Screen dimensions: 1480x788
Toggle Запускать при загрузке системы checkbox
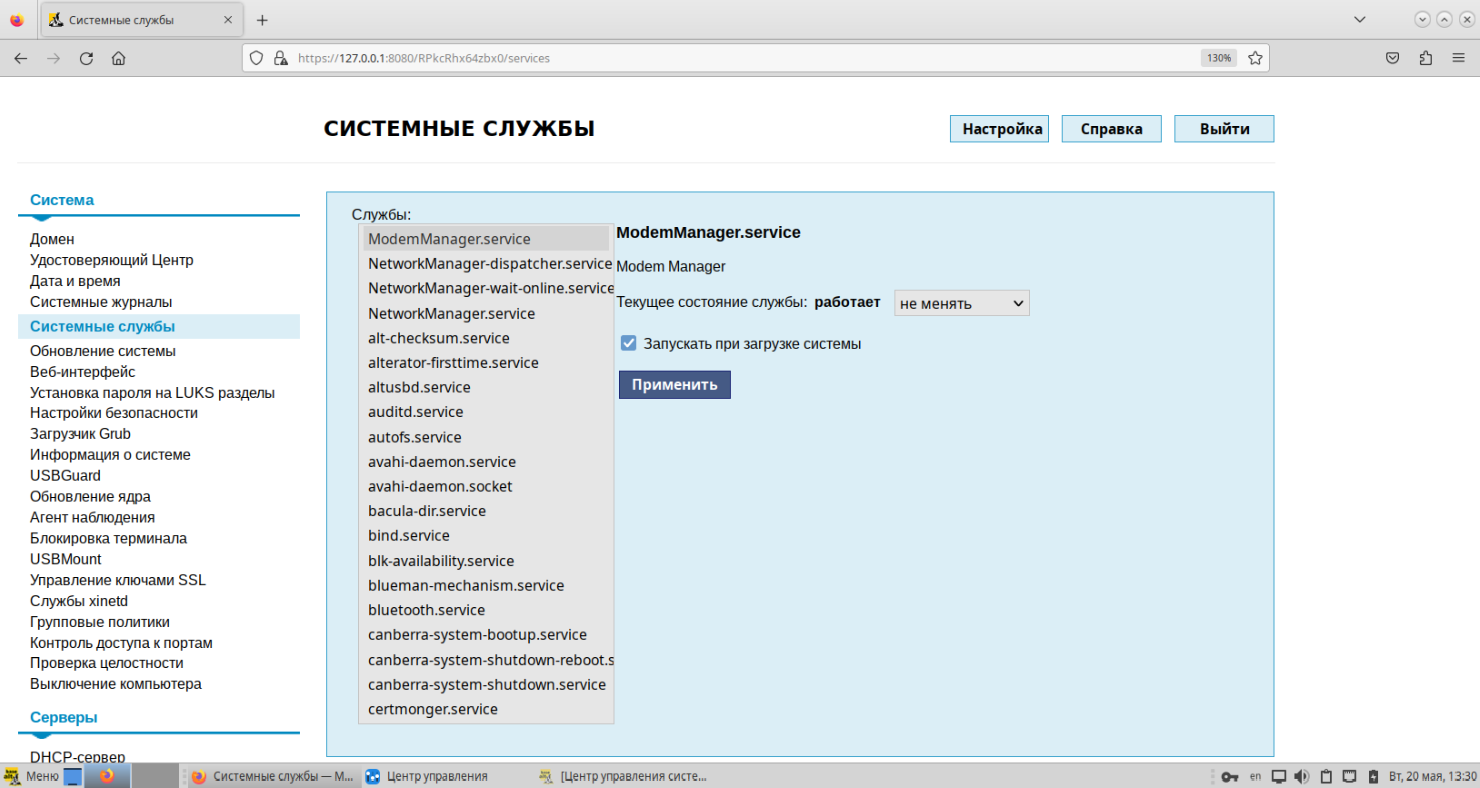point(628,343)
